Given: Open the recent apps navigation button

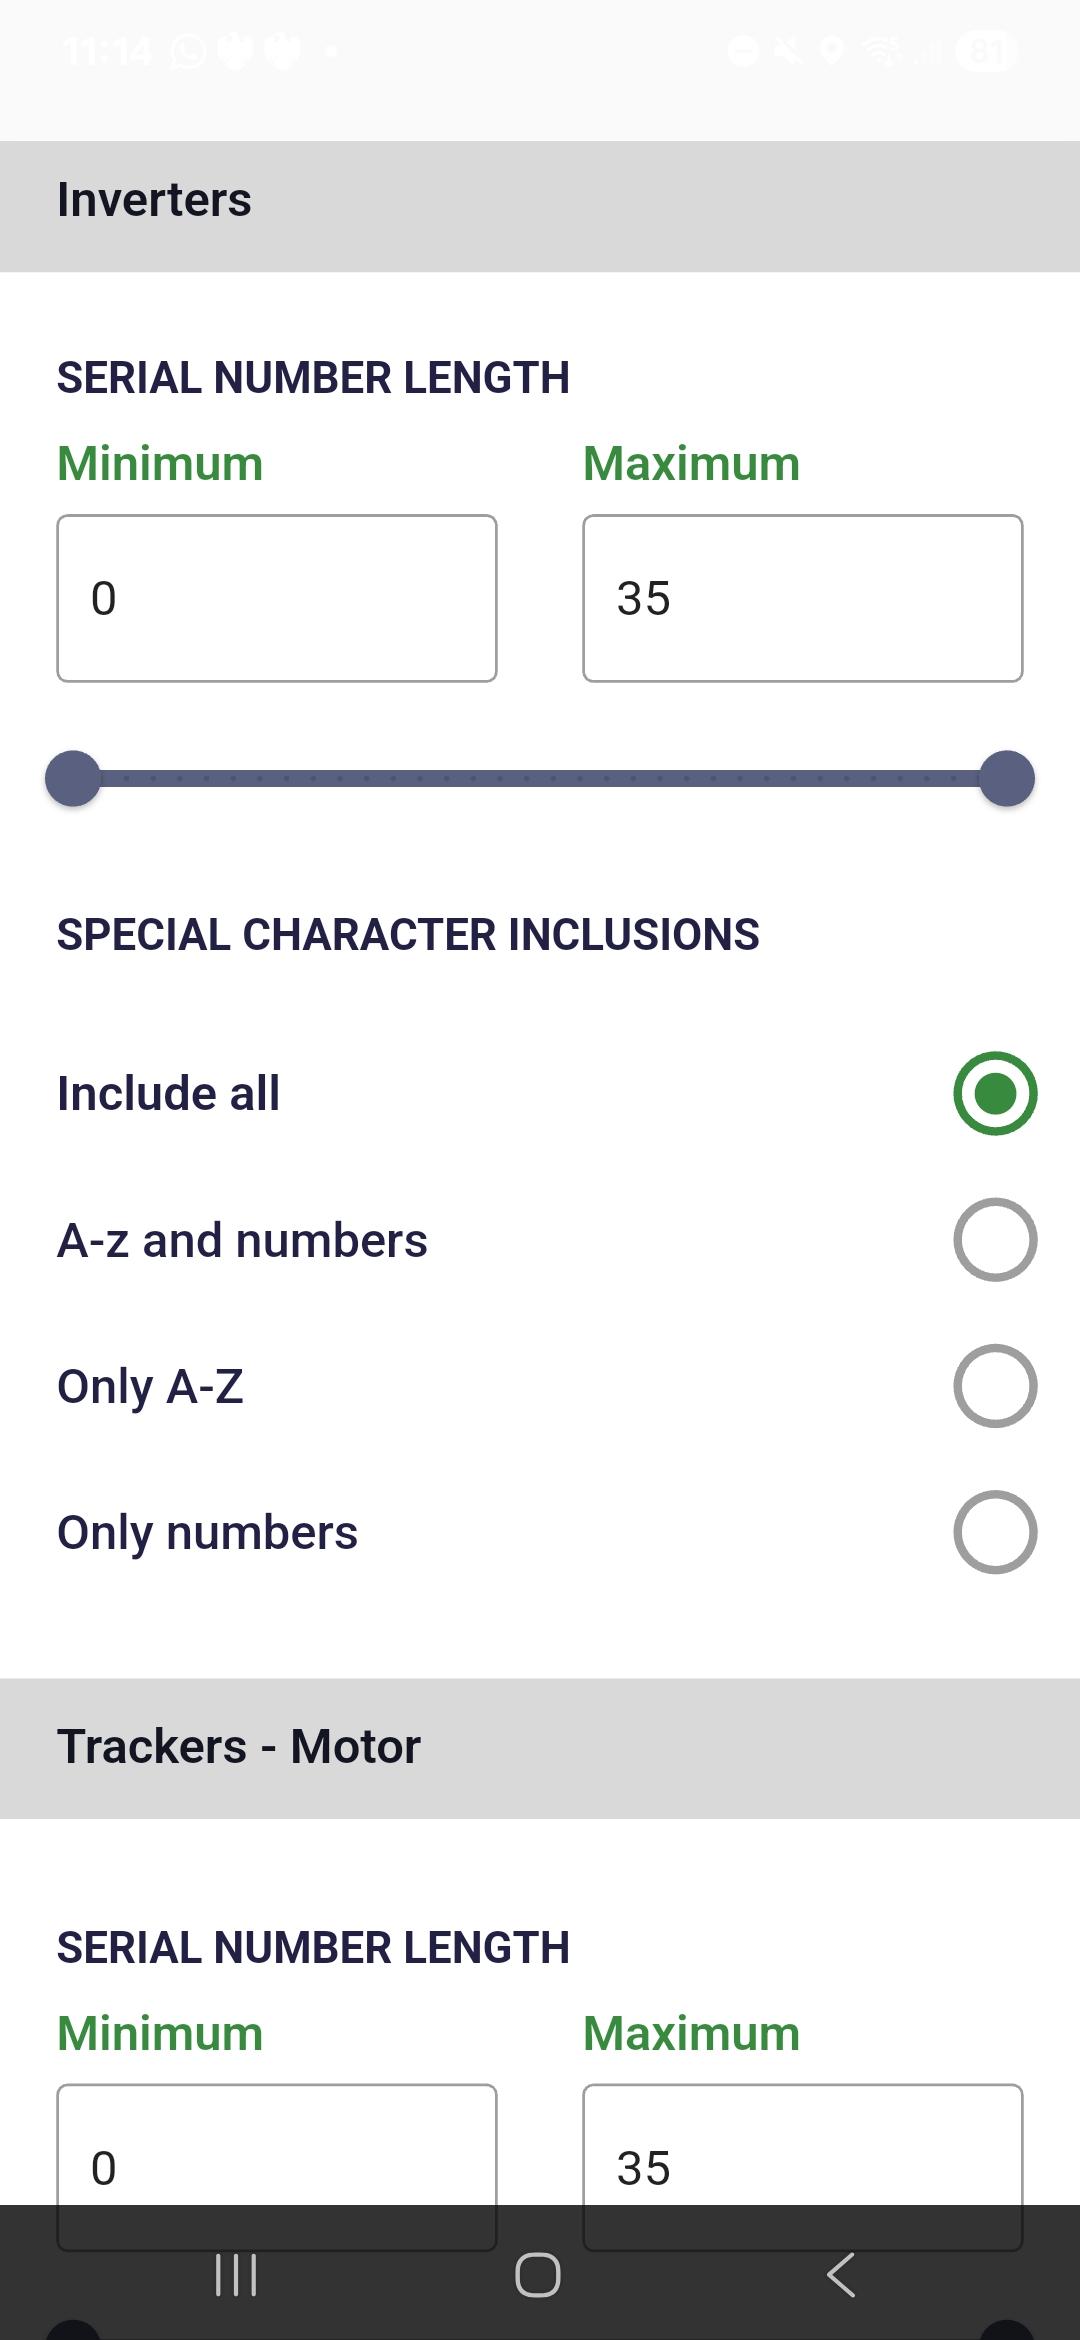Looking at the screenshot, I should (237, 2275).
